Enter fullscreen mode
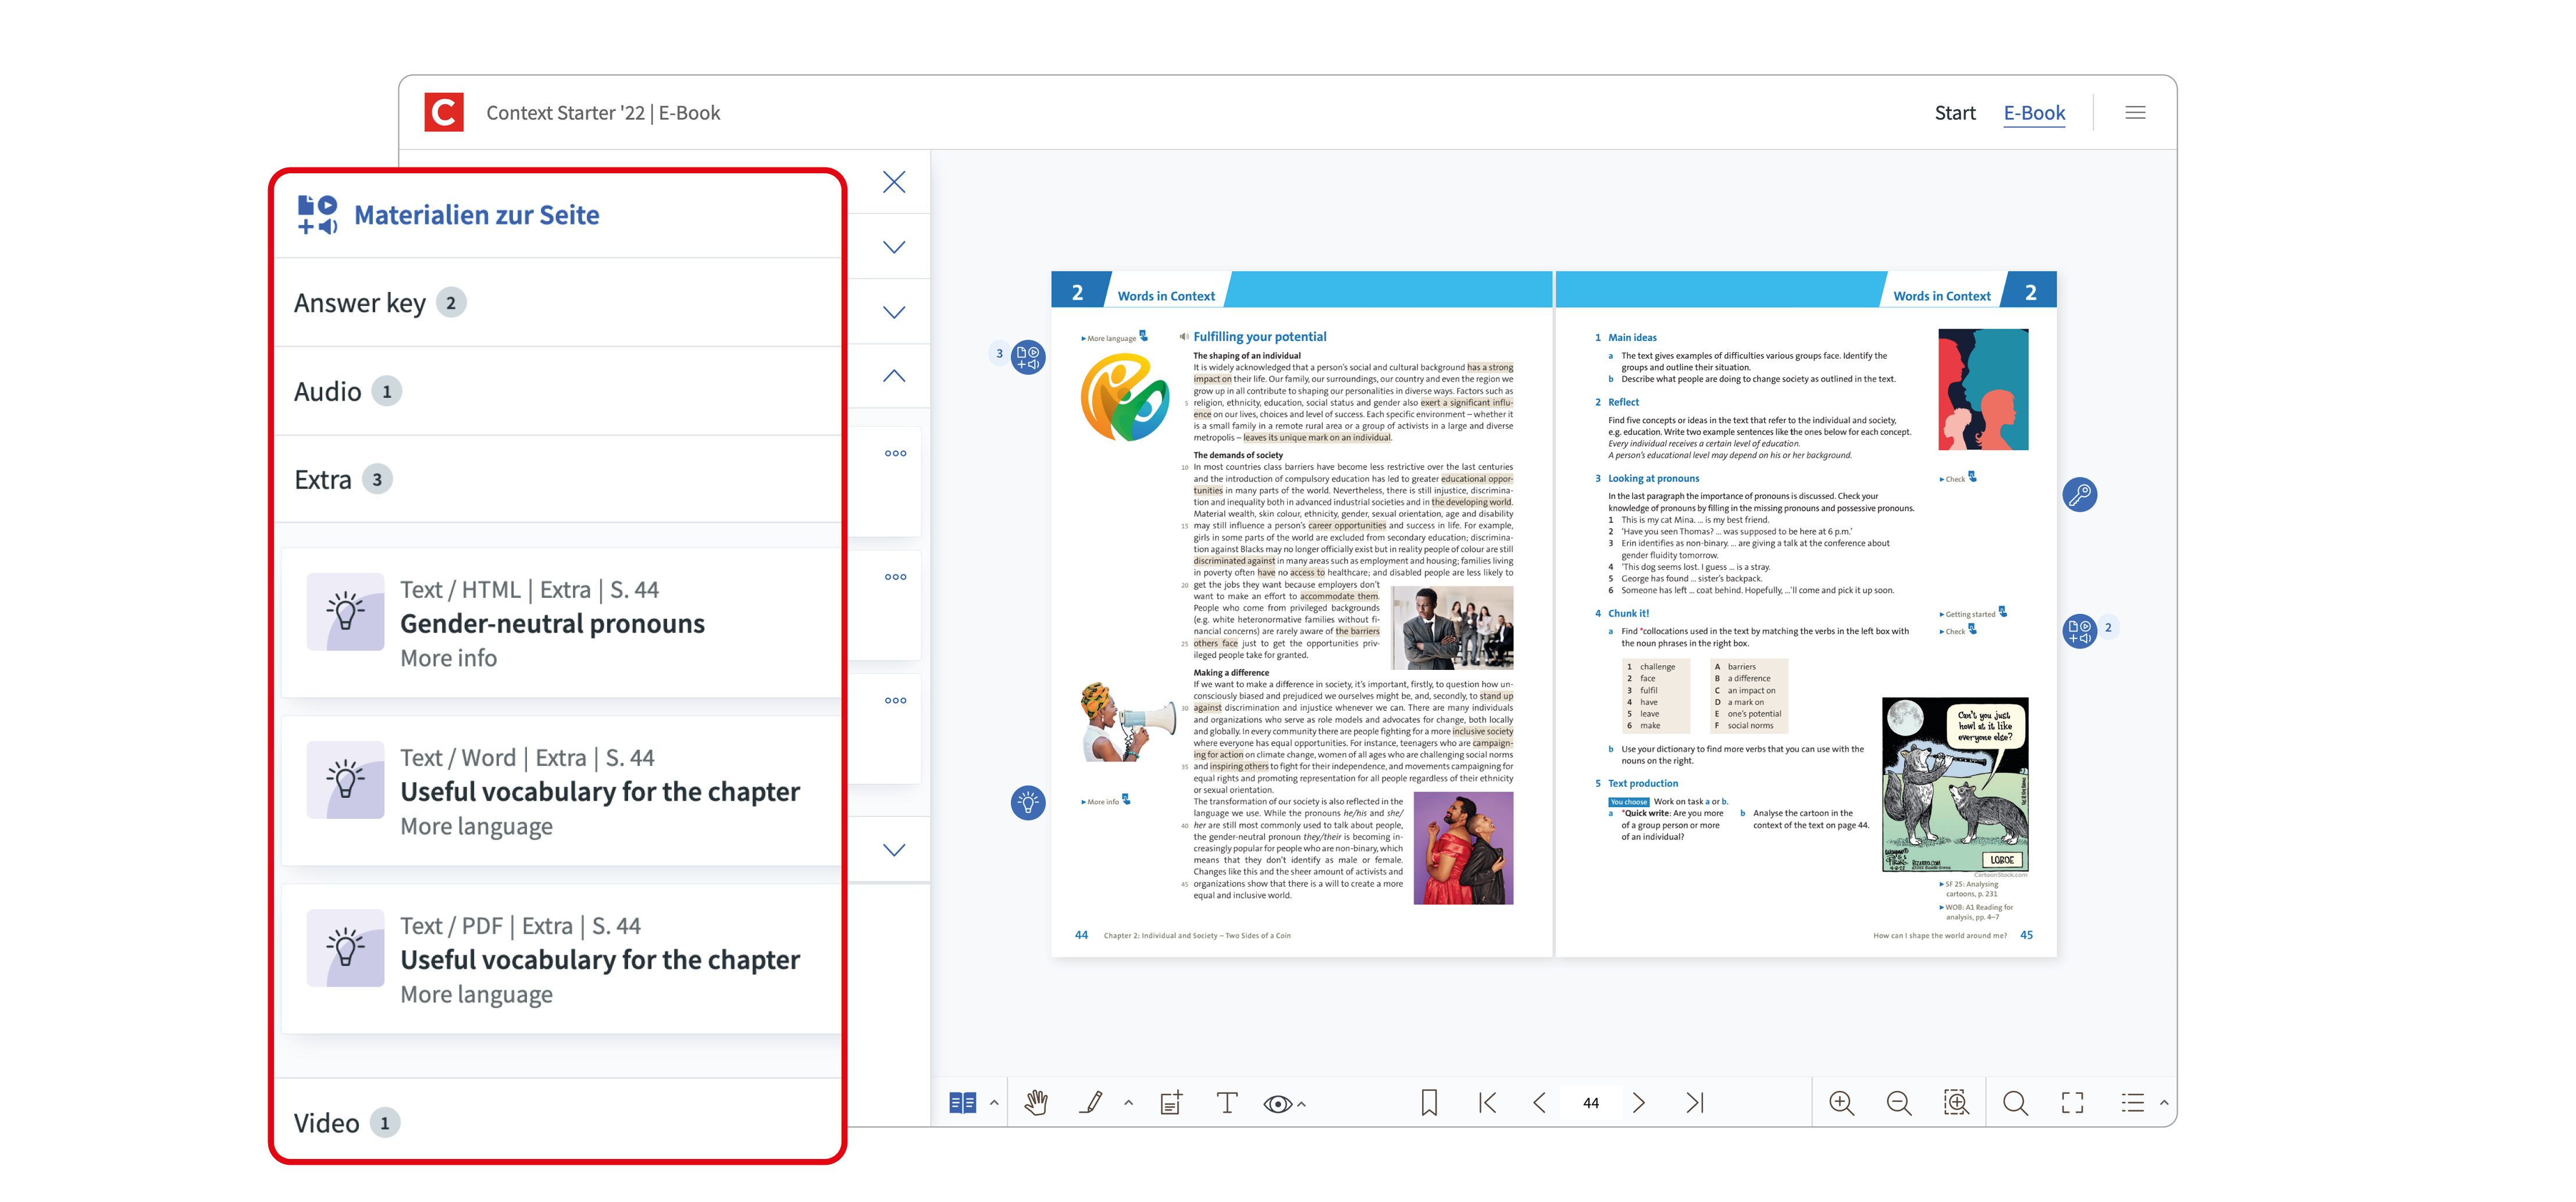The width and height of the screenshot is (2576, 1202). tap(2072, 1102)
